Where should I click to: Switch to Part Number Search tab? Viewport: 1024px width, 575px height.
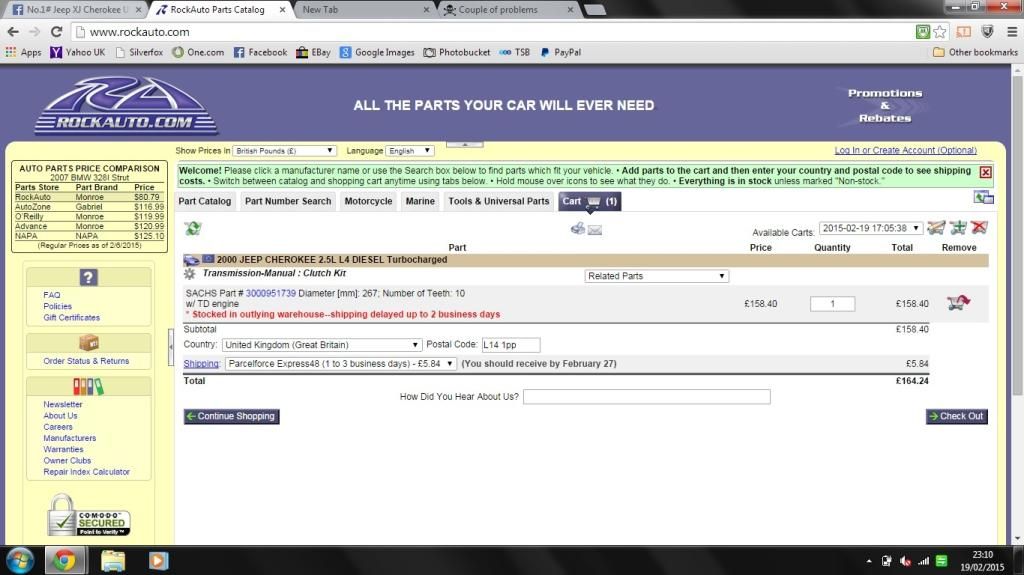coord(288,201)
